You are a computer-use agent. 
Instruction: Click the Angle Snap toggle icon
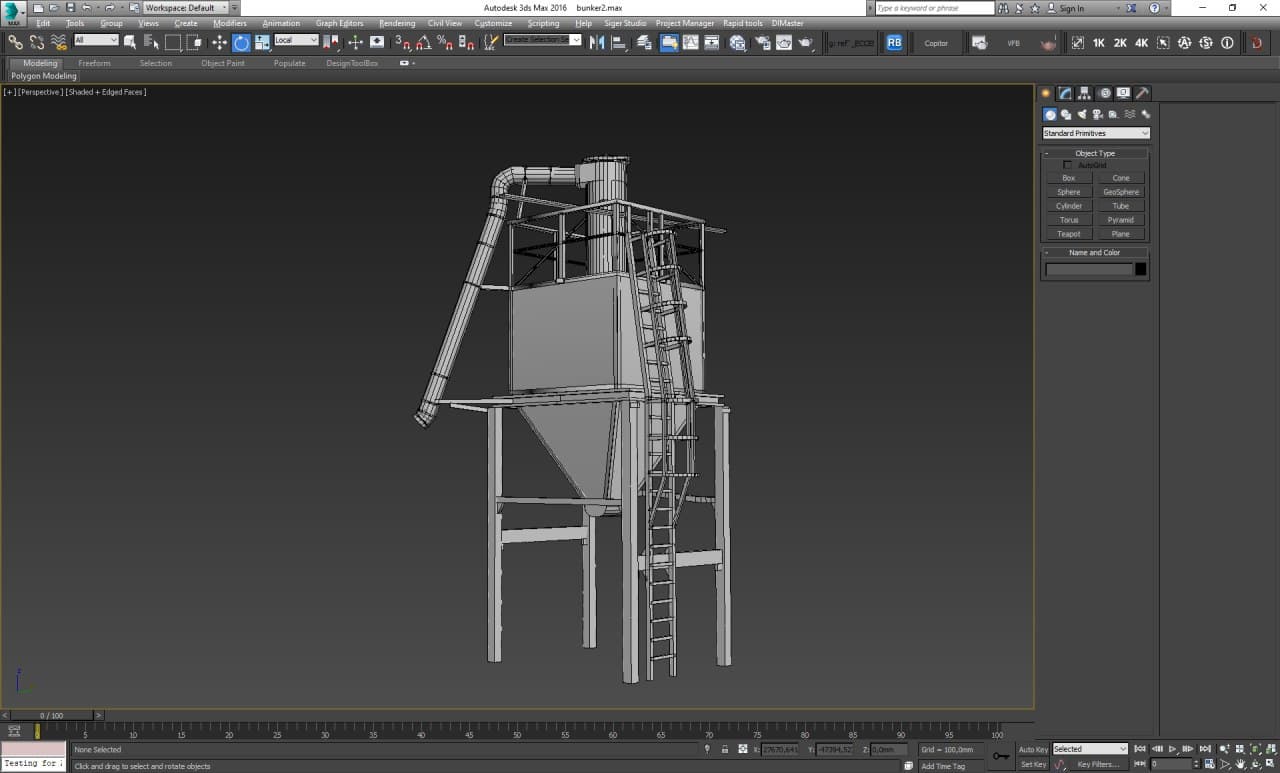coord(423,42)
